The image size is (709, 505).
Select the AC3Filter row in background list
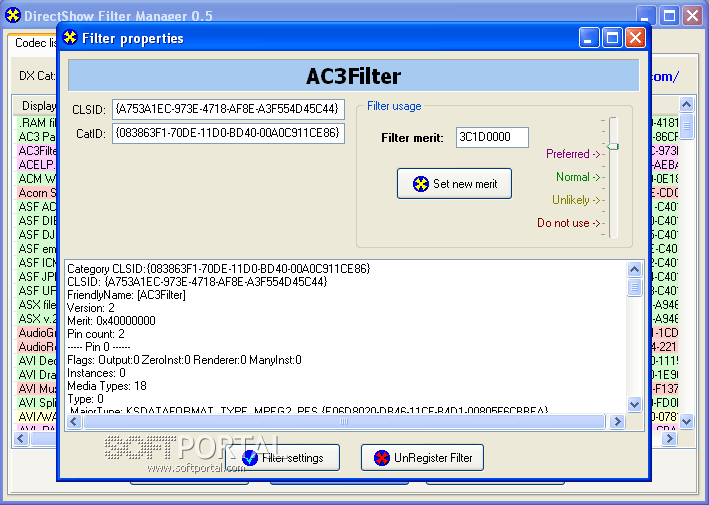37,151
